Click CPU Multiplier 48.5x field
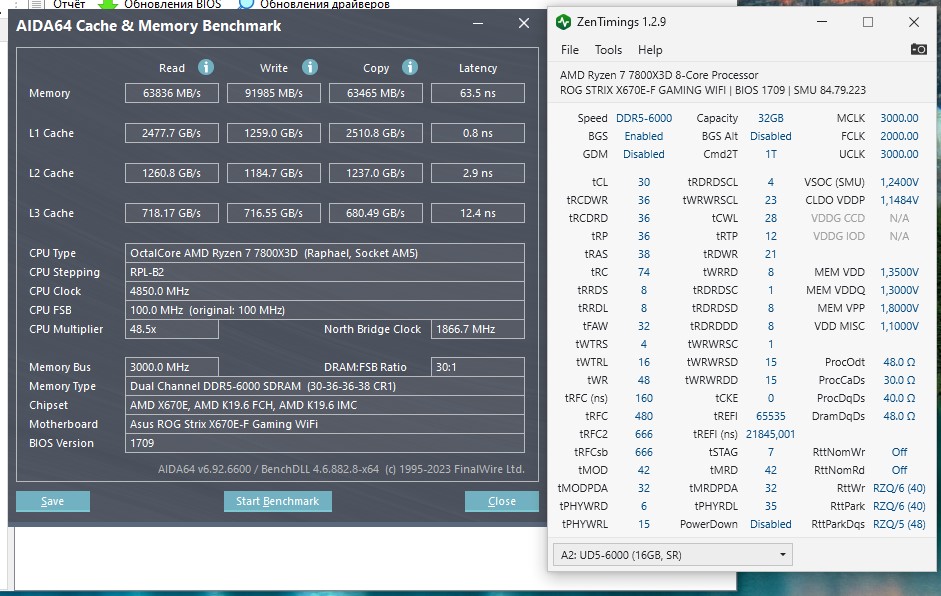Image resolution: width=941 pixels, height=596 pixels. click(x=172, y=329)
